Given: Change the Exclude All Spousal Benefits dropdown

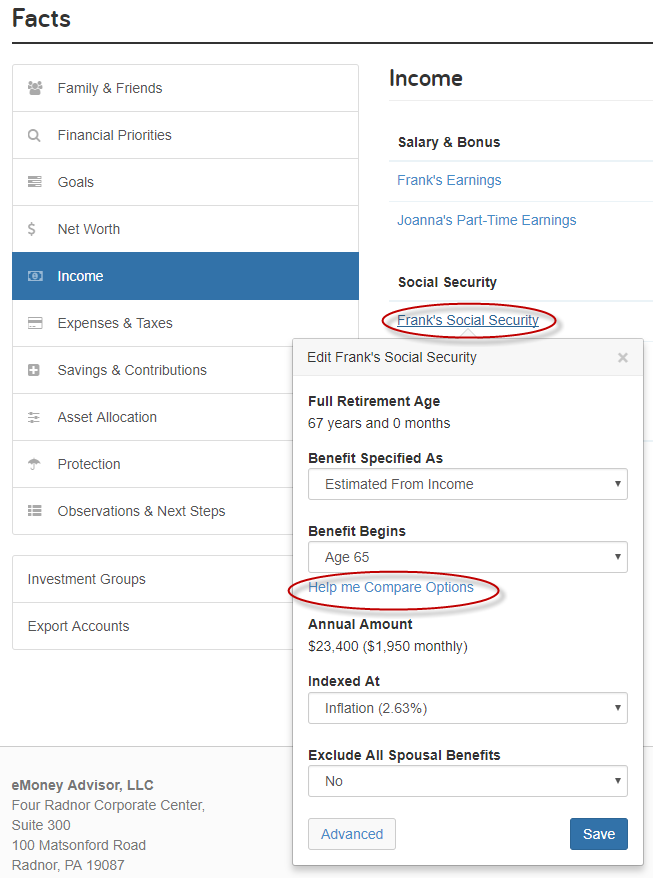Looking at the screenshot, I should 468,781.
